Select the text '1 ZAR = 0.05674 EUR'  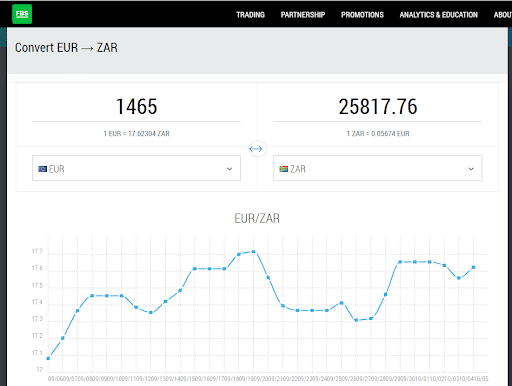pos(378,134)
